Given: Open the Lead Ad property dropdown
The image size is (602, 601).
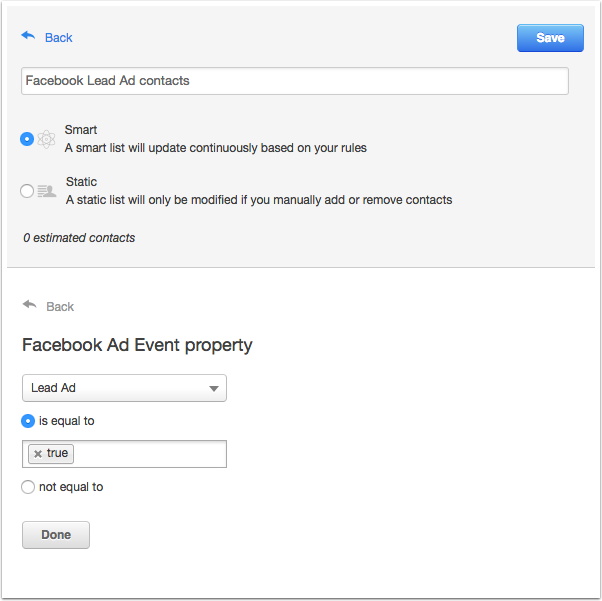Looking at the screenshot, I should tap(124, 388).
